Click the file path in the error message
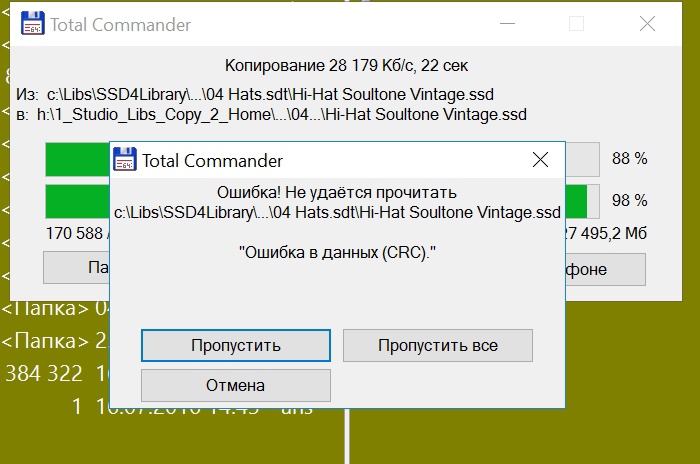The image size is (700, 464). coord(337,213)
